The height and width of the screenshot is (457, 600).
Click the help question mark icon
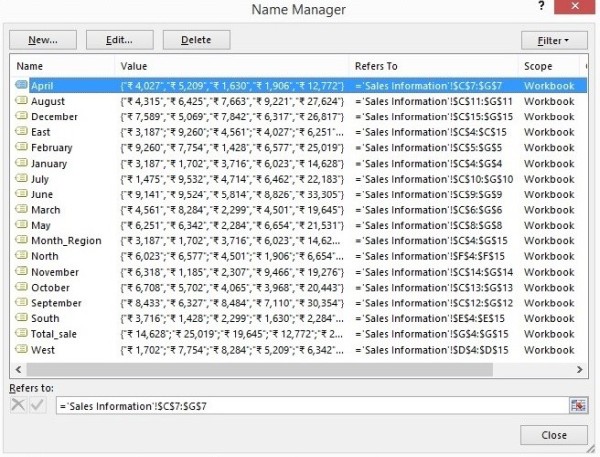(541, 9)
